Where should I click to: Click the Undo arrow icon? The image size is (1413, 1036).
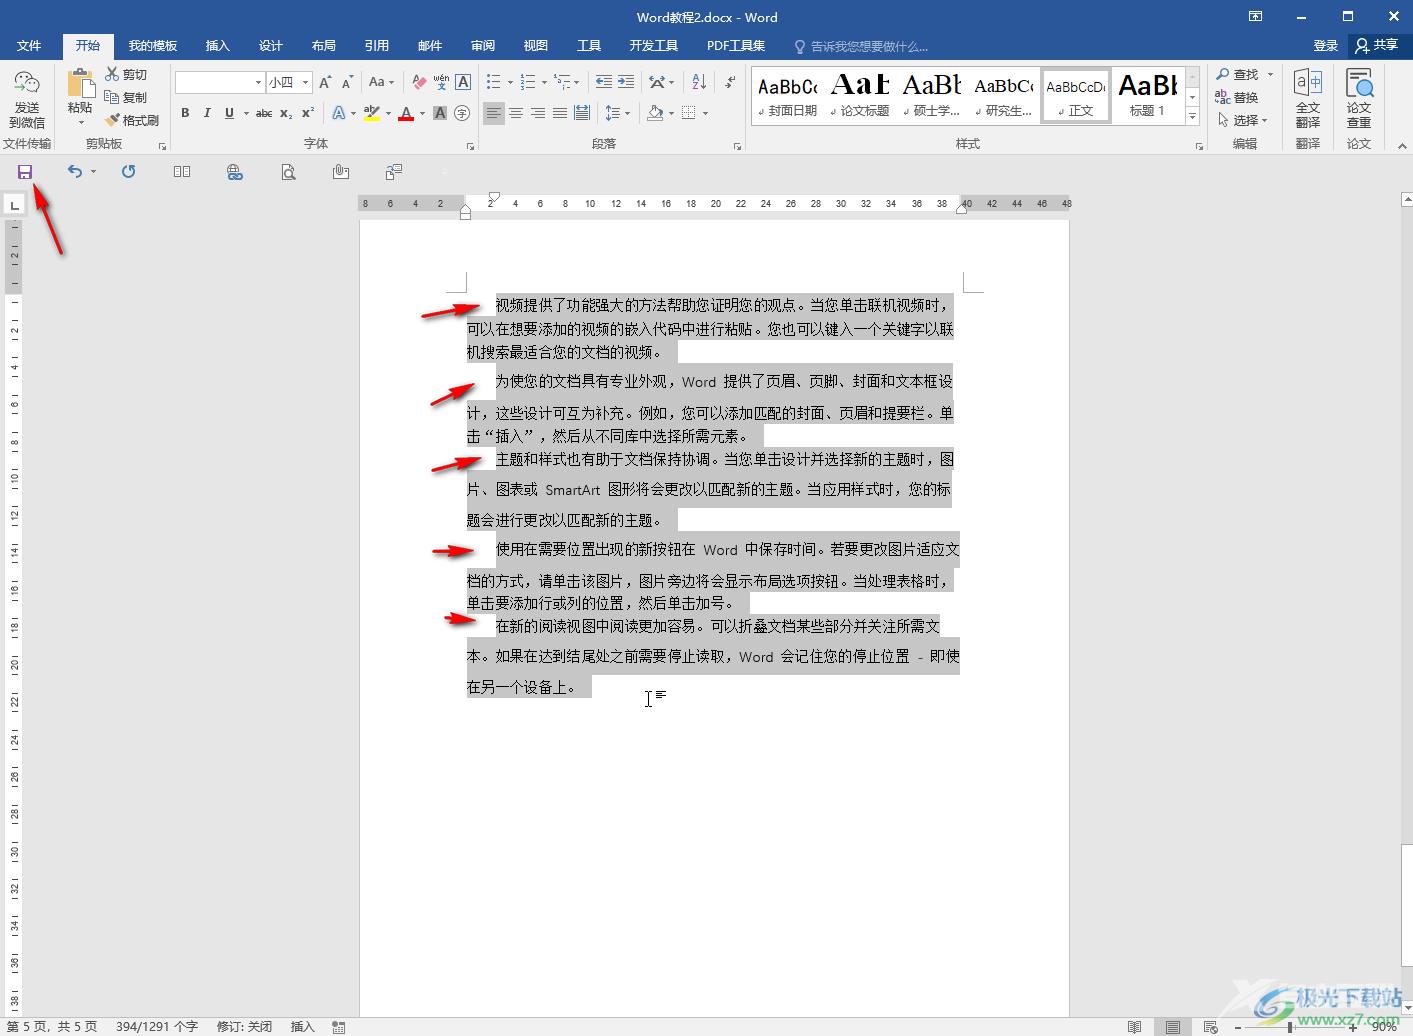point(74,172)
